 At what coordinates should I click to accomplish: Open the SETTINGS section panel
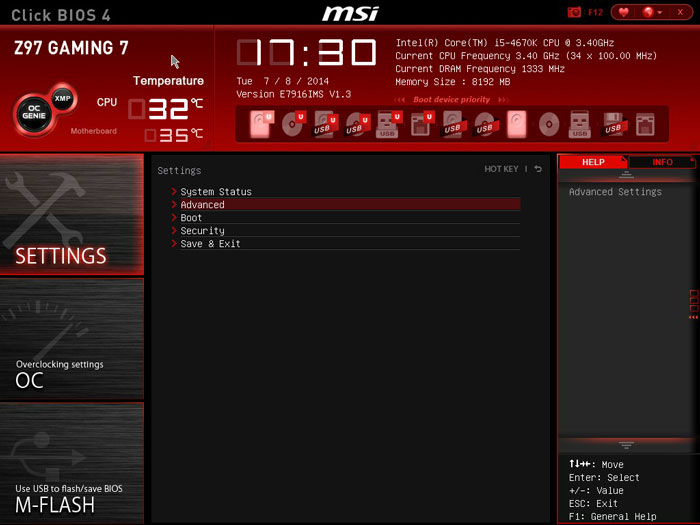[72, 214]
